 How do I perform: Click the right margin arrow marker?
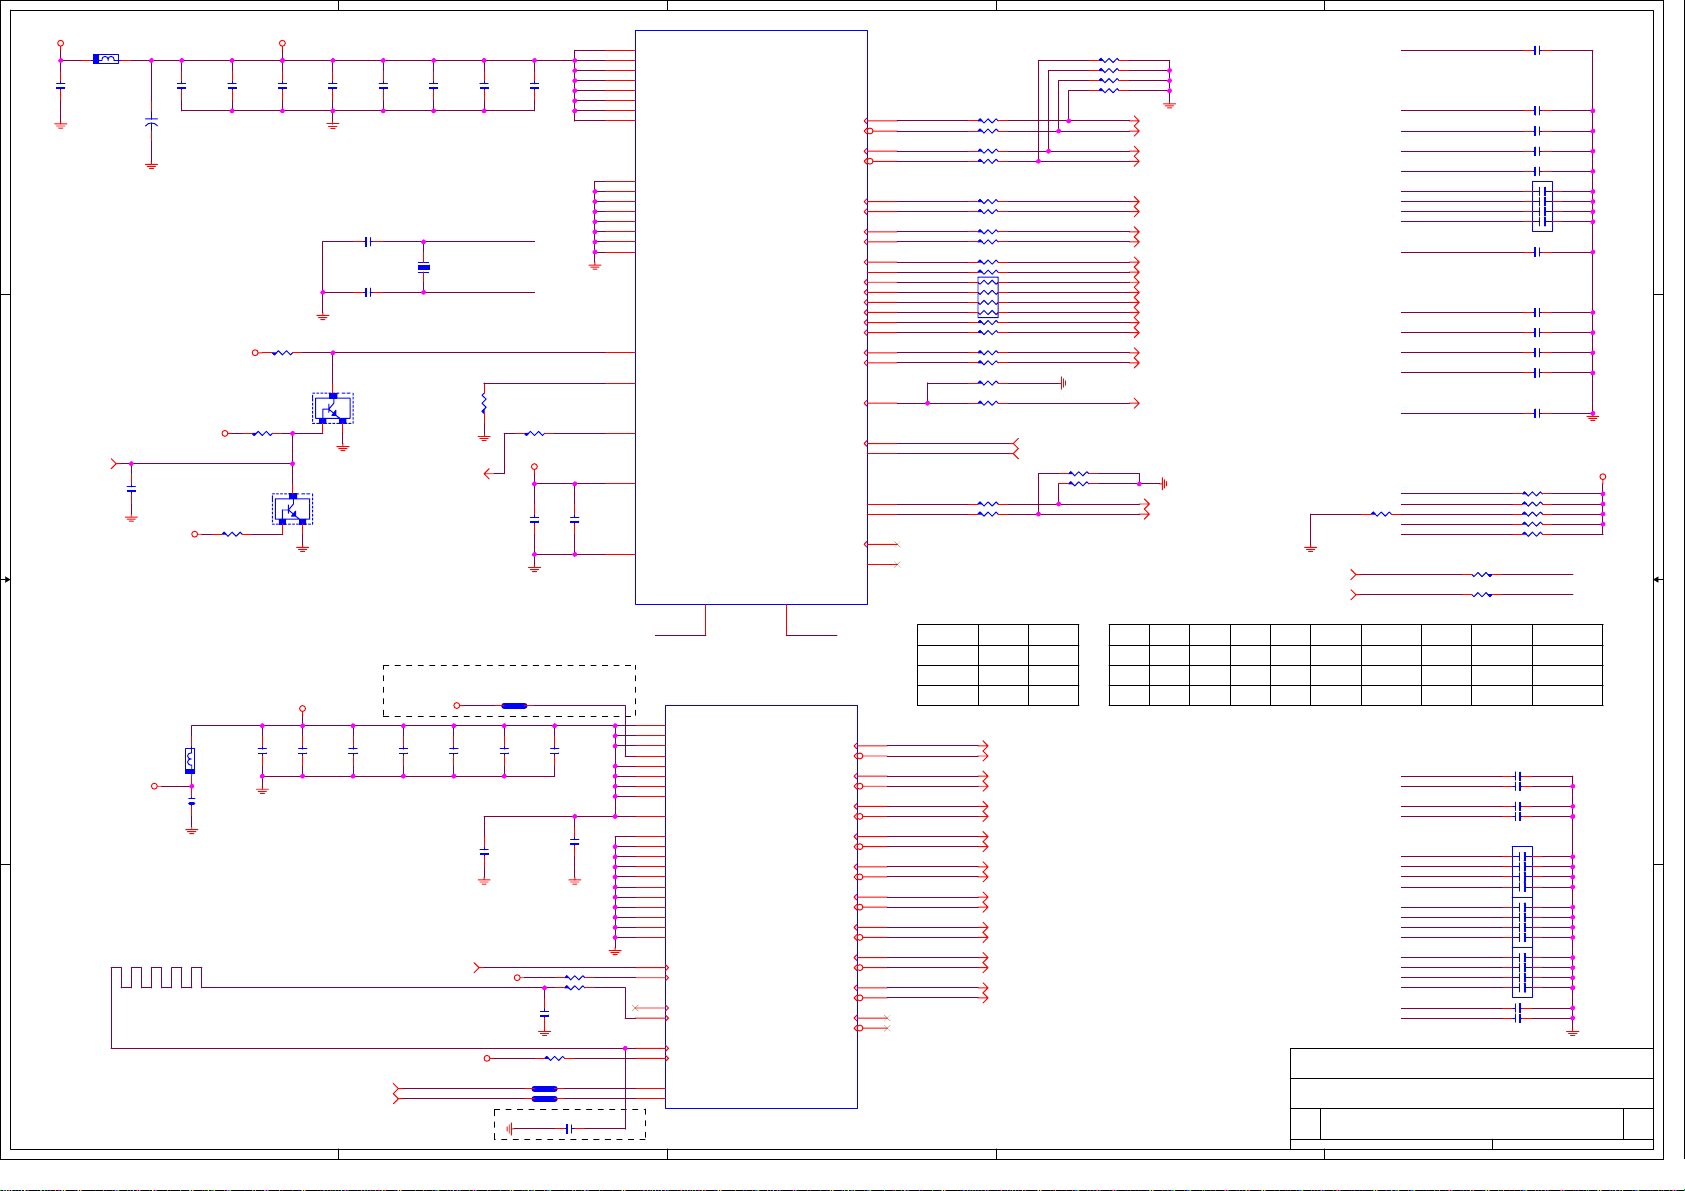pyautogui.click(x=1658, y=579)
